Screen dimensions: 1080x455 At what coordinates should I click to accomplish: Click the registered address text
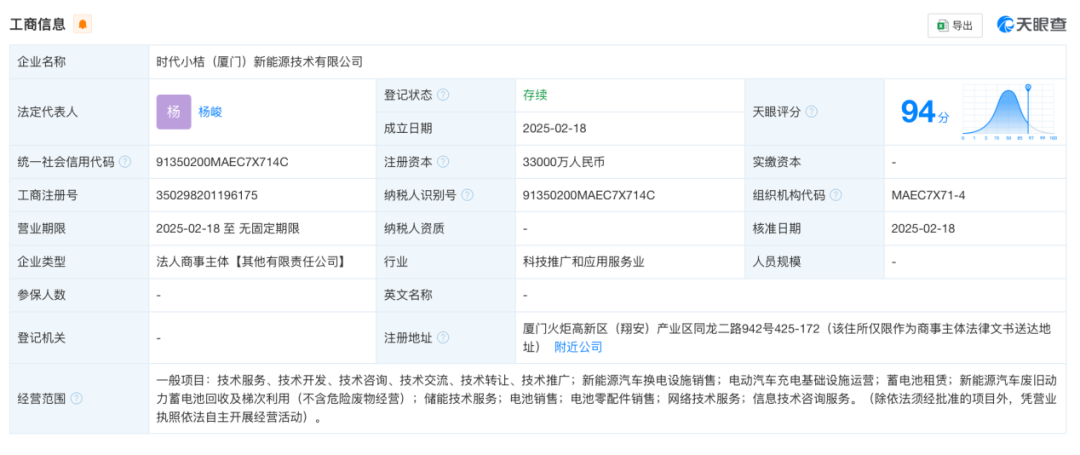pos(787,338)
